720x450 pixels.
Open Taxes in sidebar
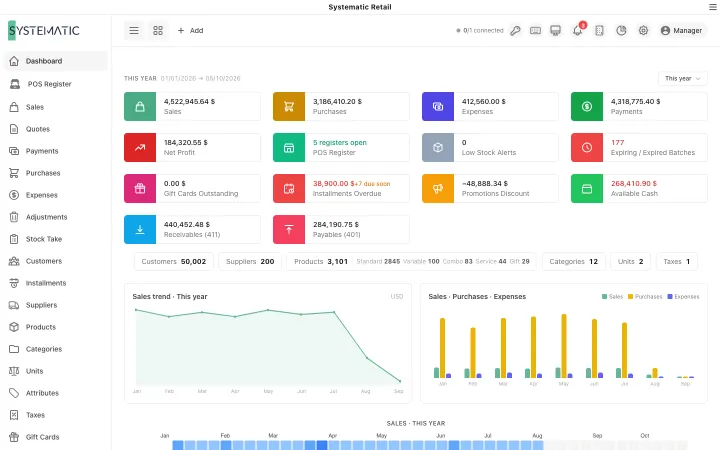56,416
